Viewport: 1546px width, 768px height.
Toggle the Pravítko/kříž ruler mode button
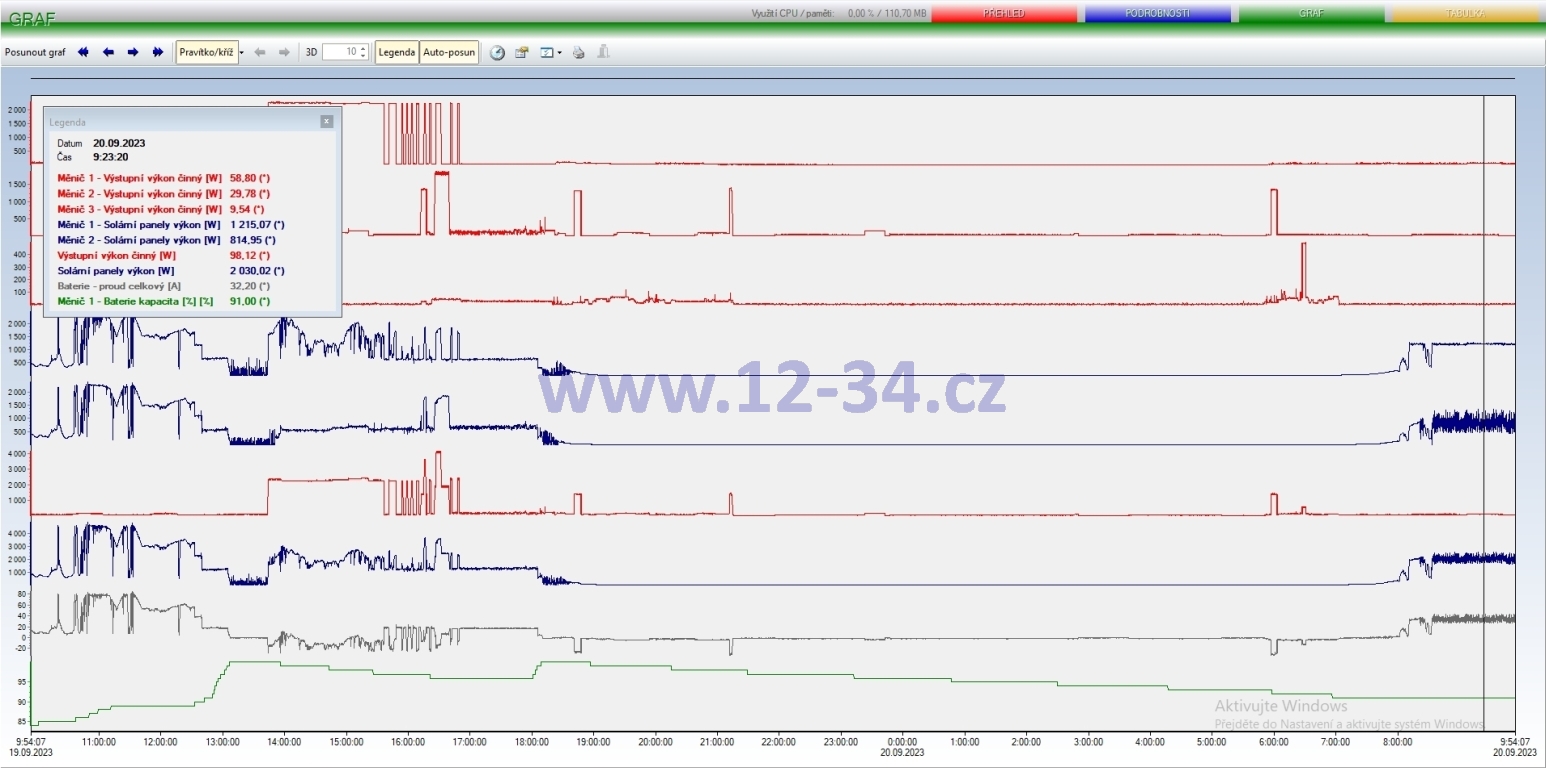tap(207, 52)
